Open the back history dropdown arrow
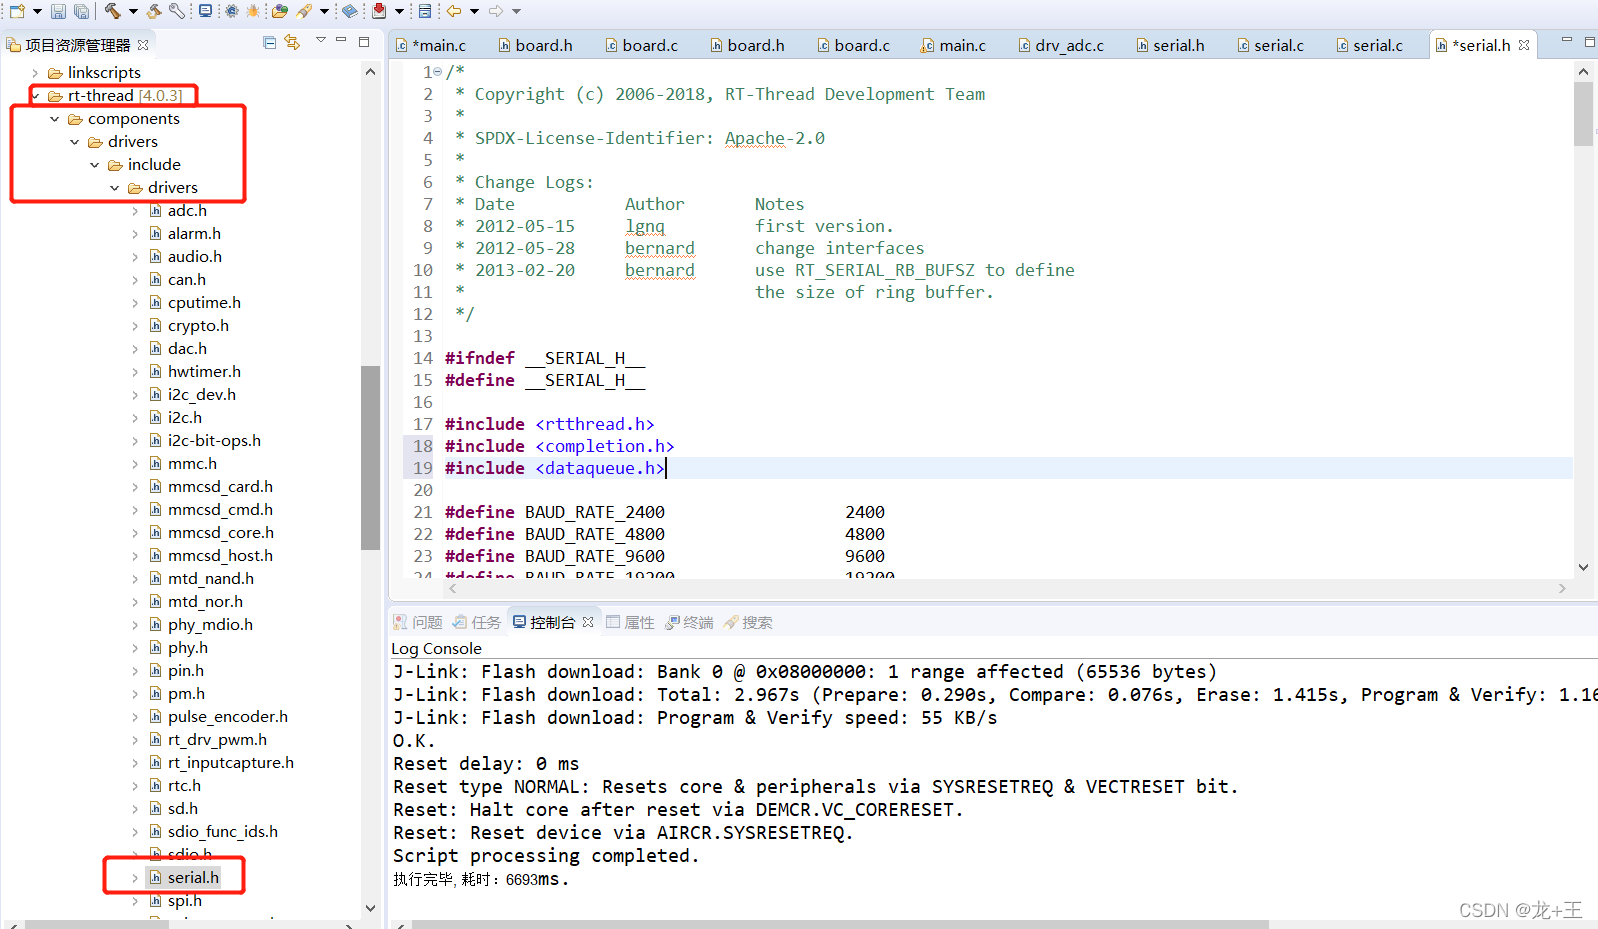This screenshot has width=1598, height=929. 474,12
